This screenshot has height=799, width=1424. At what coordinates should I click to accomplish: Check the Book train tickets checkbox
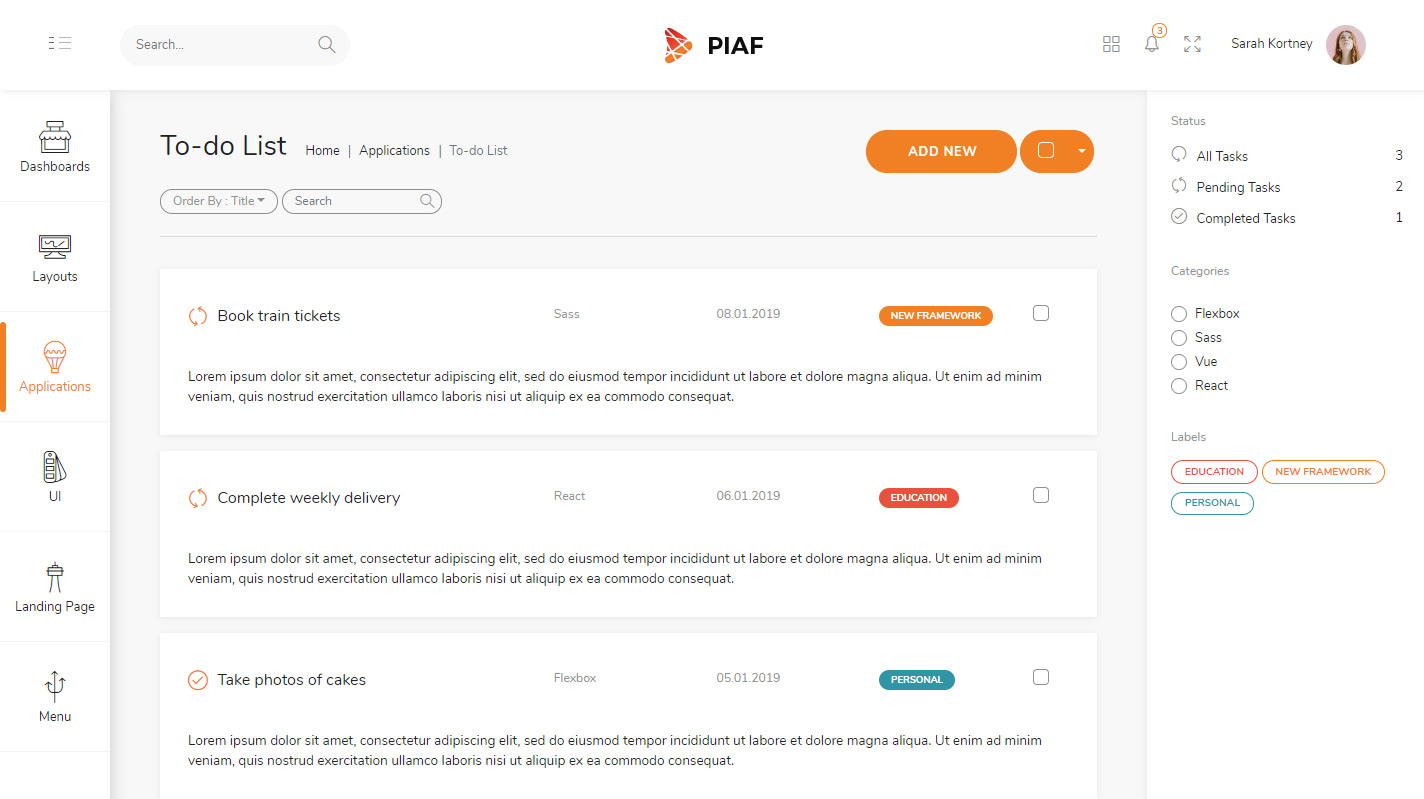coord(1041,313)
